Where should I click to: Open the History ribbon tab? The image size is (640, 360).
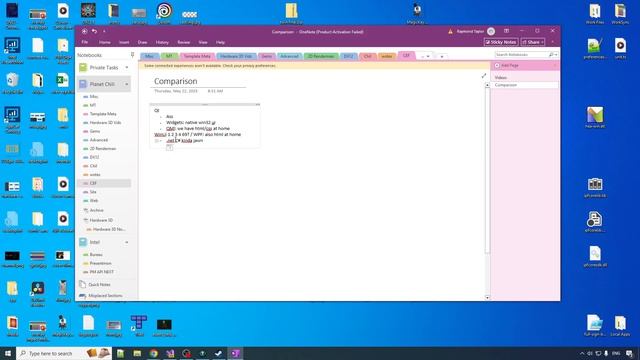162,42
